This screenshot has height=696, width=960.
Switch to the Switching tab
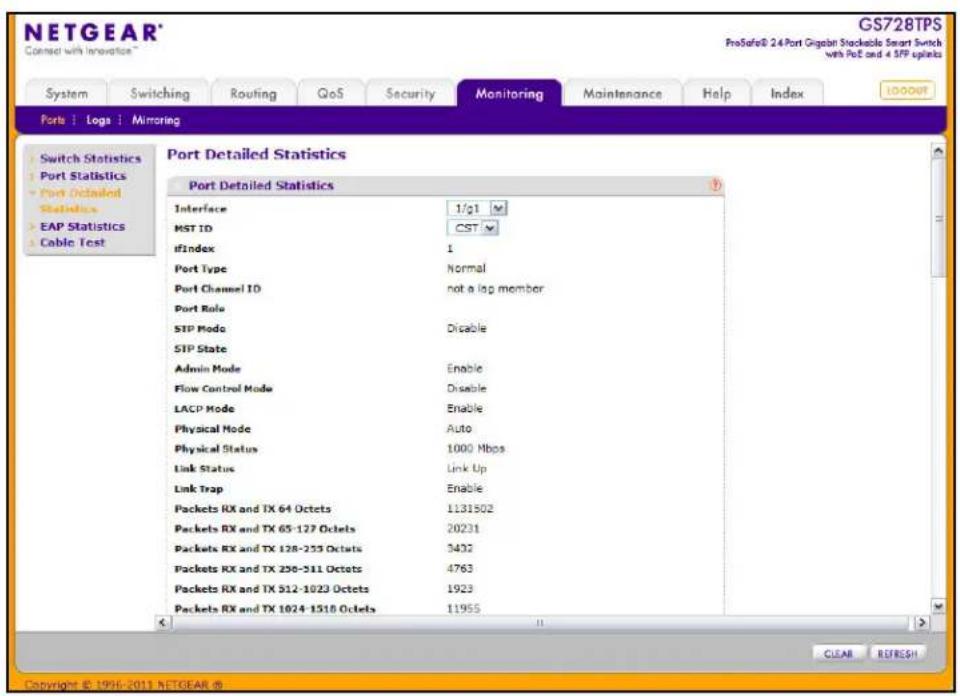click(160, 94)
